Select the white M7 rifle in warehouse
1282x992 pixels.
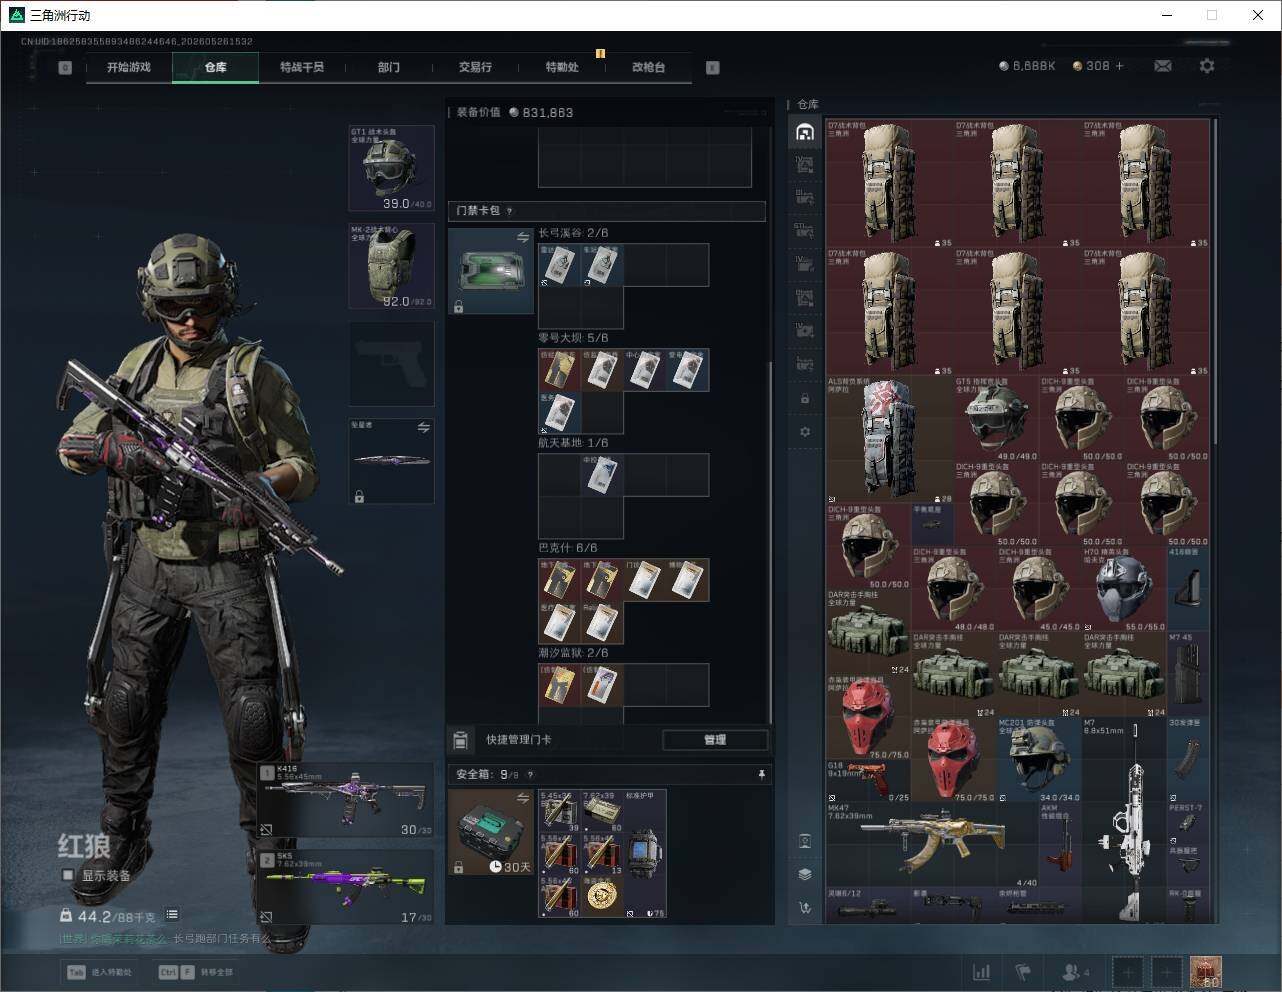[x=1124, y=820]
